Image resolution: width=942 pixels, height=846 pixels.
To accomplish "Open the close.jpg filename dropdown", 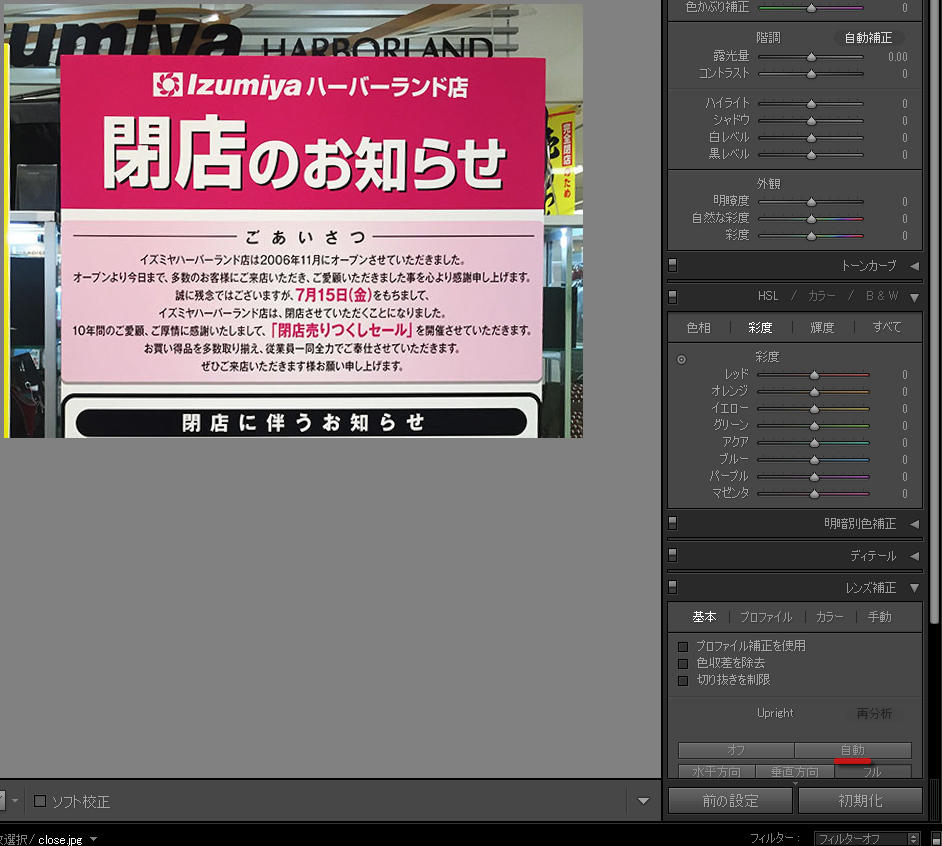I will pos(93,839).
